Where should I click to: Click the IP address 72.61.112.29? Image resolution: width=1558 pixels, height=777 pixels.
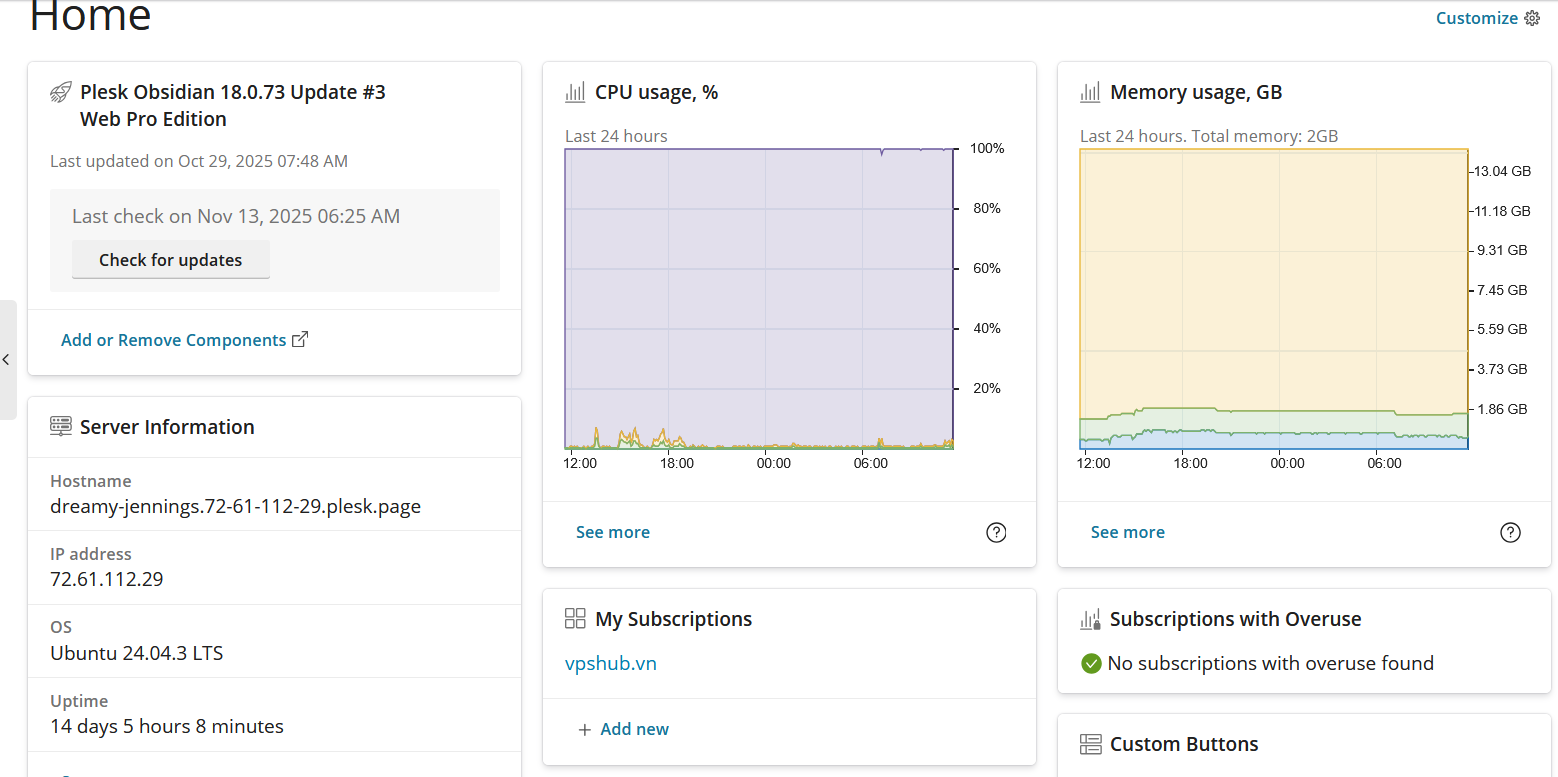(x=107, y=579)
